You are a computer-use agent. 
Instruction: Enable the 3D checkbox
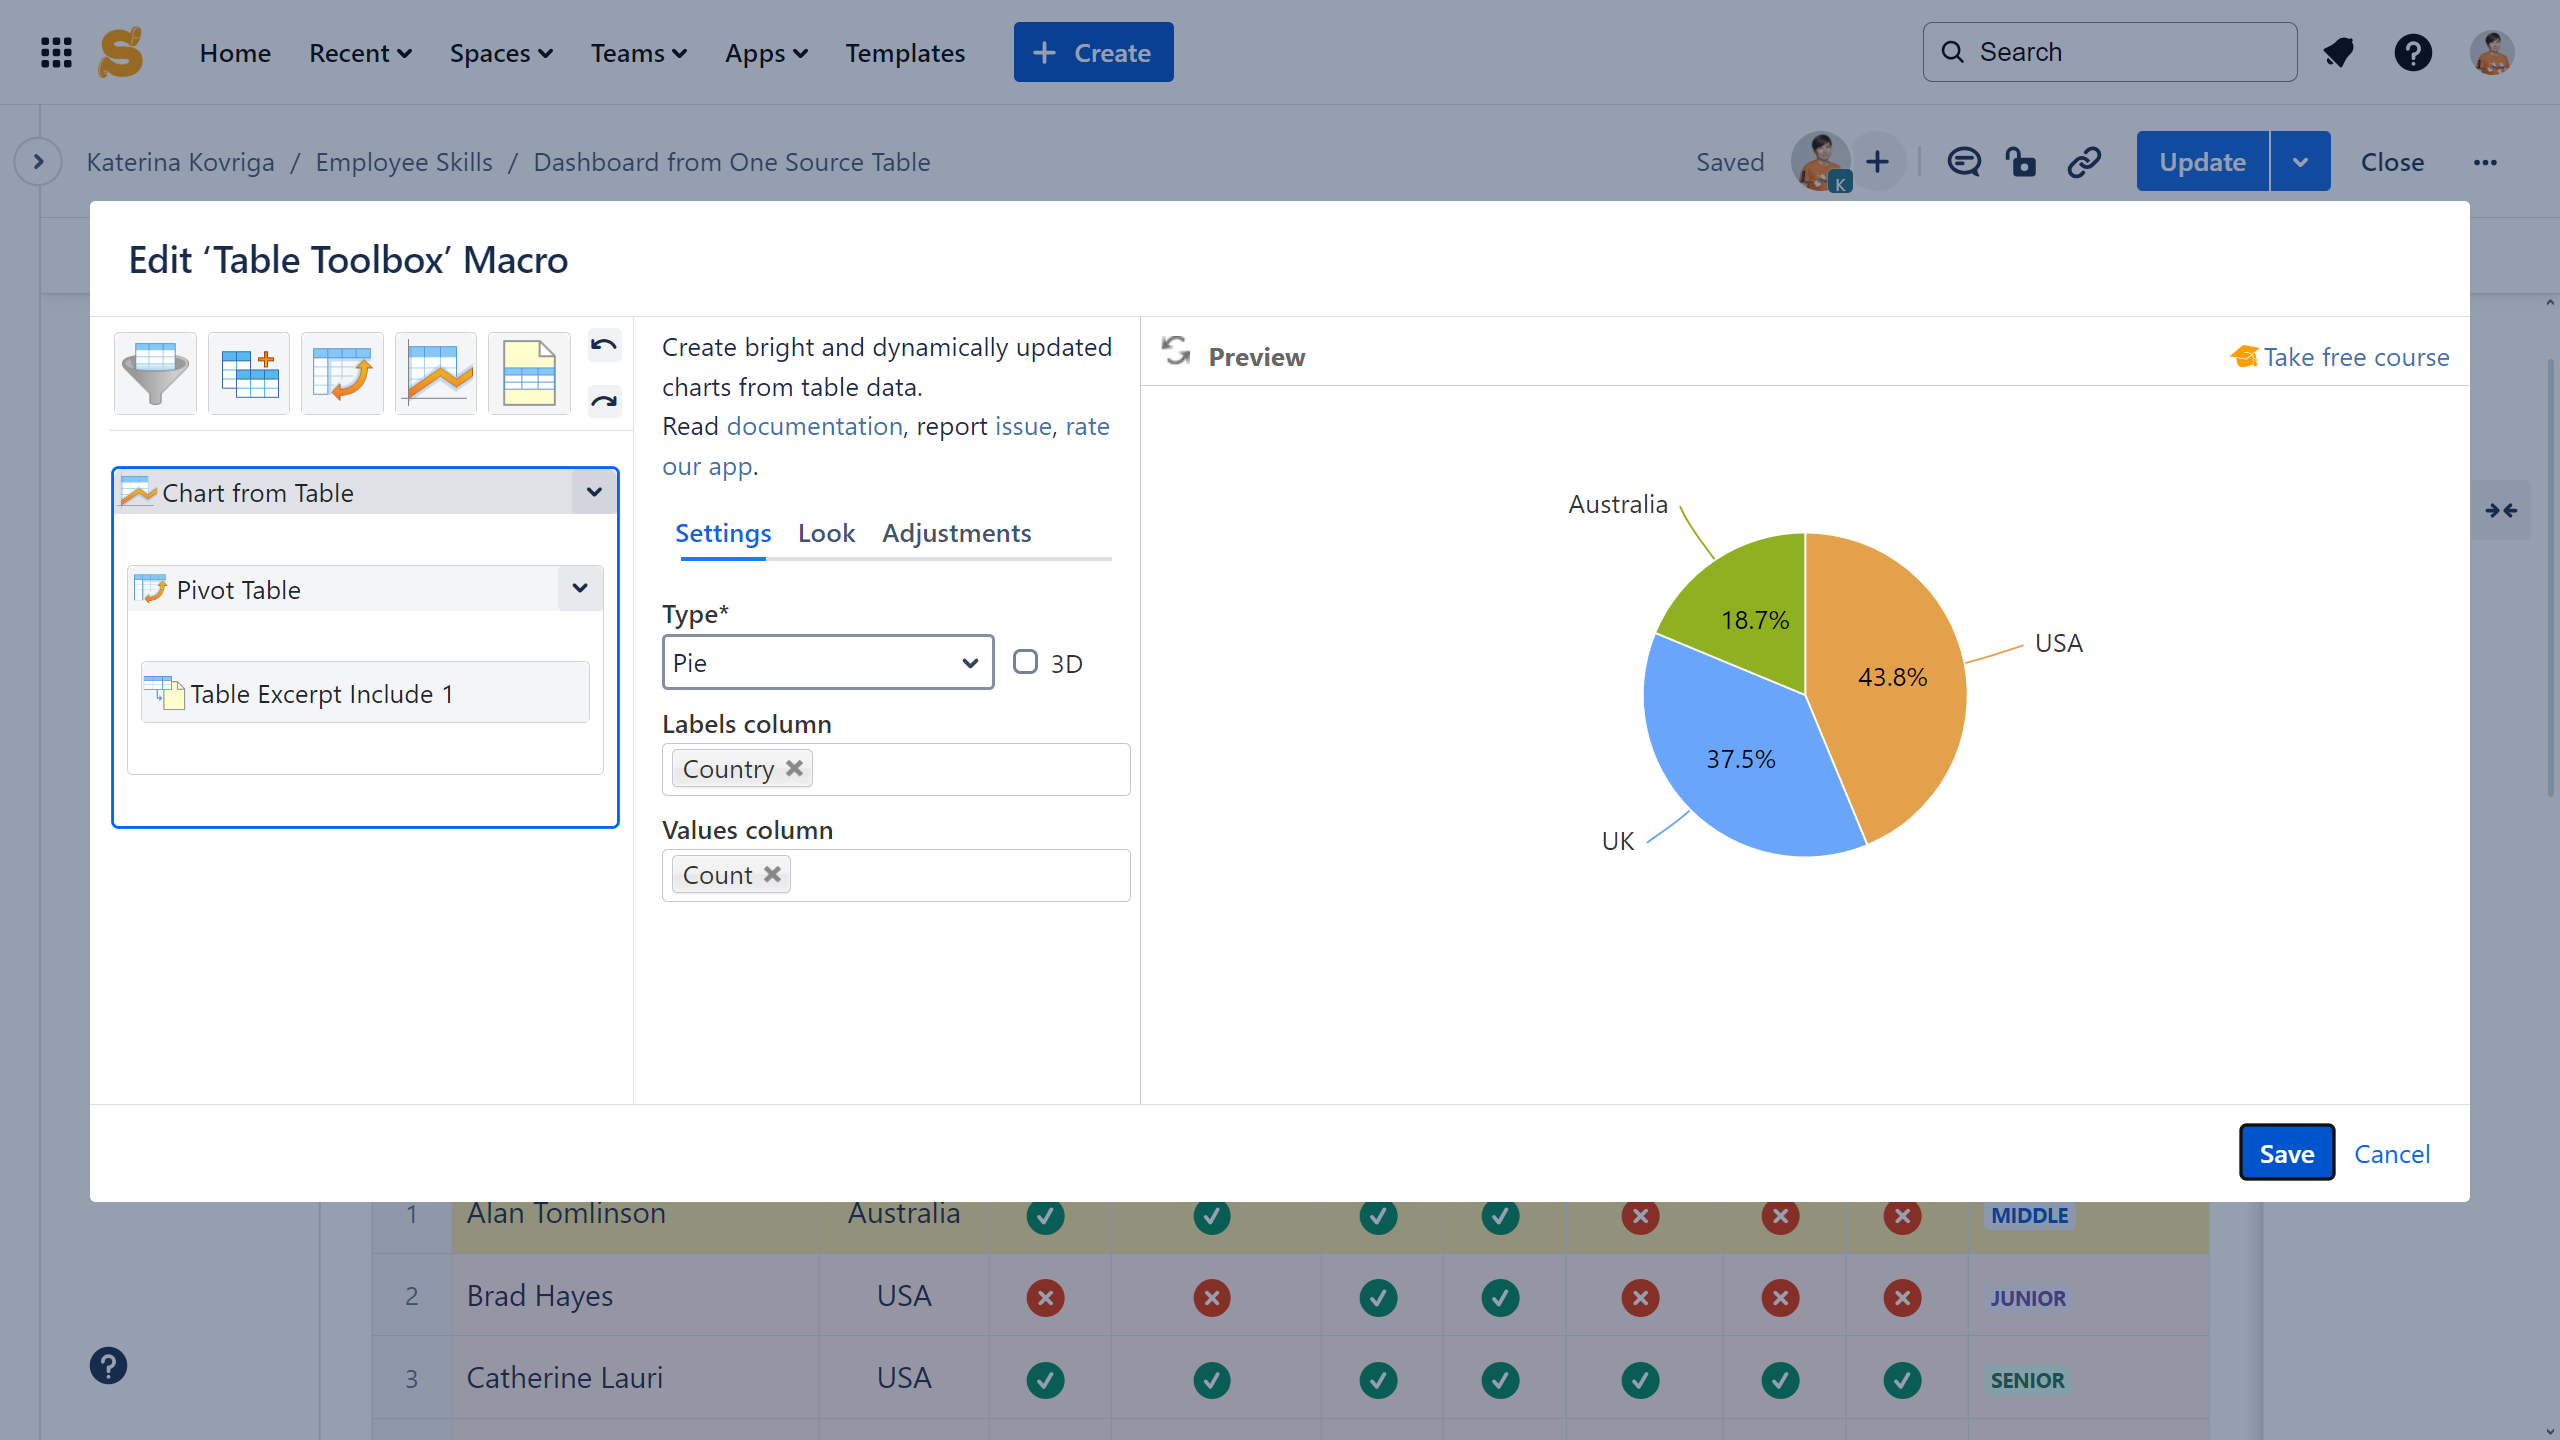pos(1025,662)
